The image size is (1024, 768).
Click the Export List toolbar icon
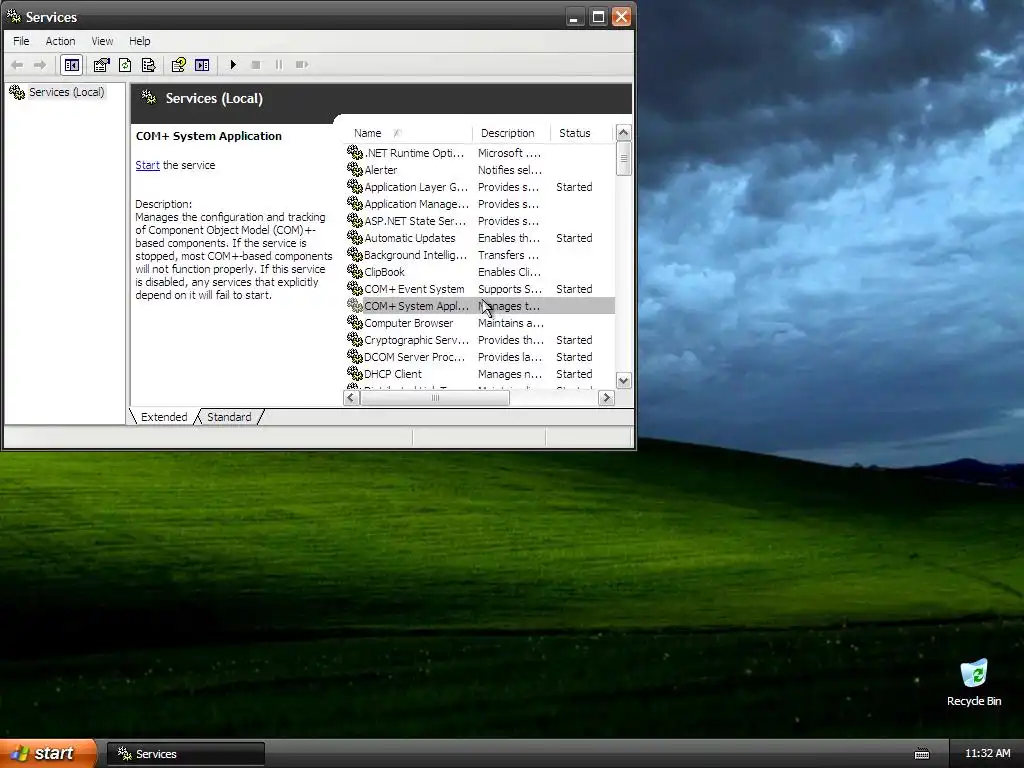[148, 65]
